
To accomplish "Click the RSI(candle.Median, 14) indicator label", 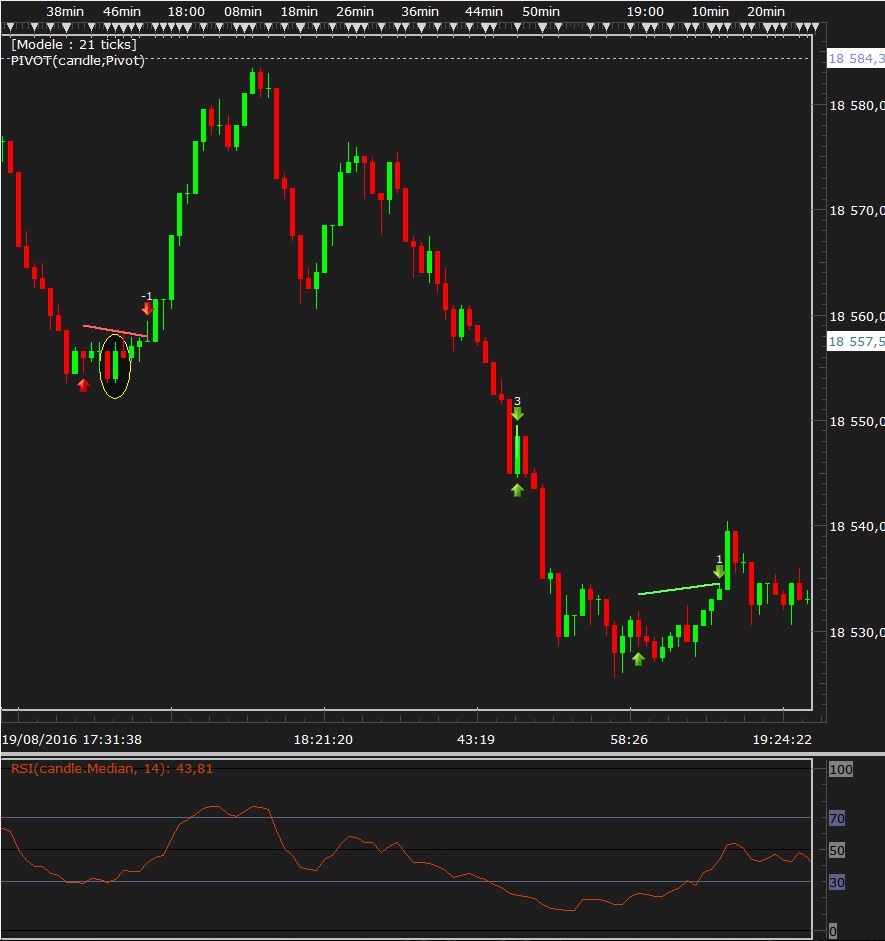I will pos(112,769).
